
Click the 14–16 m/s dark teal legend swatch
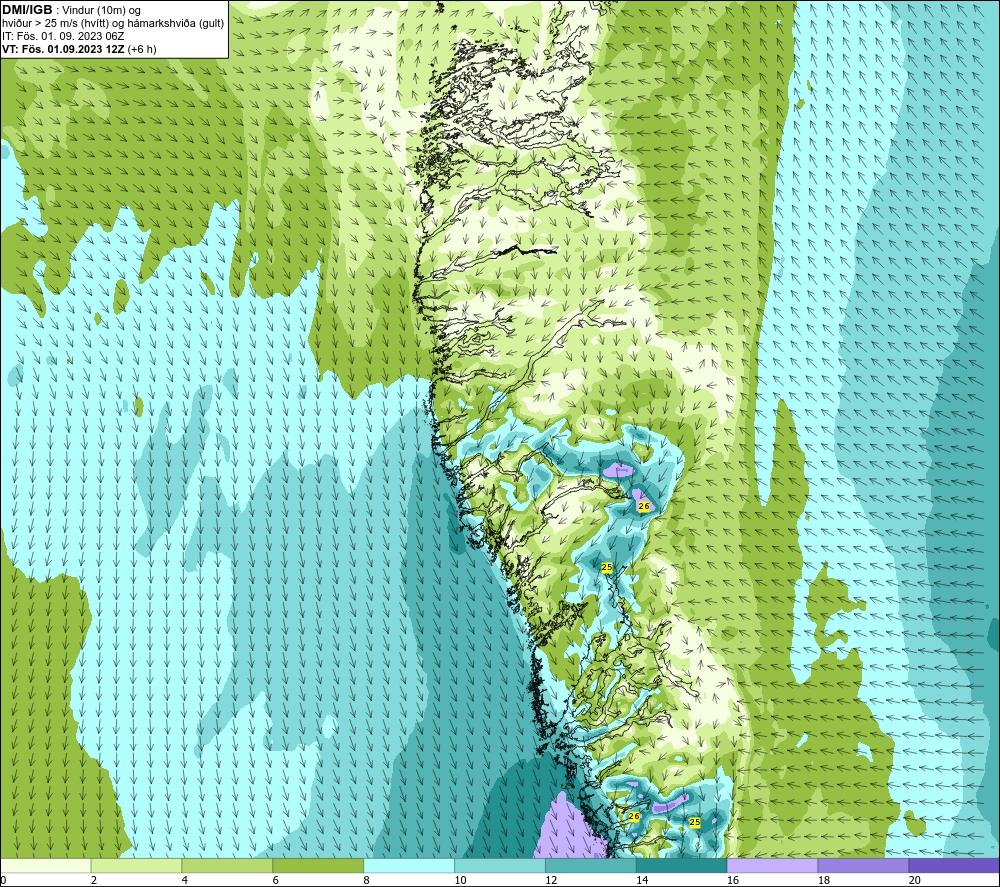pyautogui.click(x=682, y=866)
